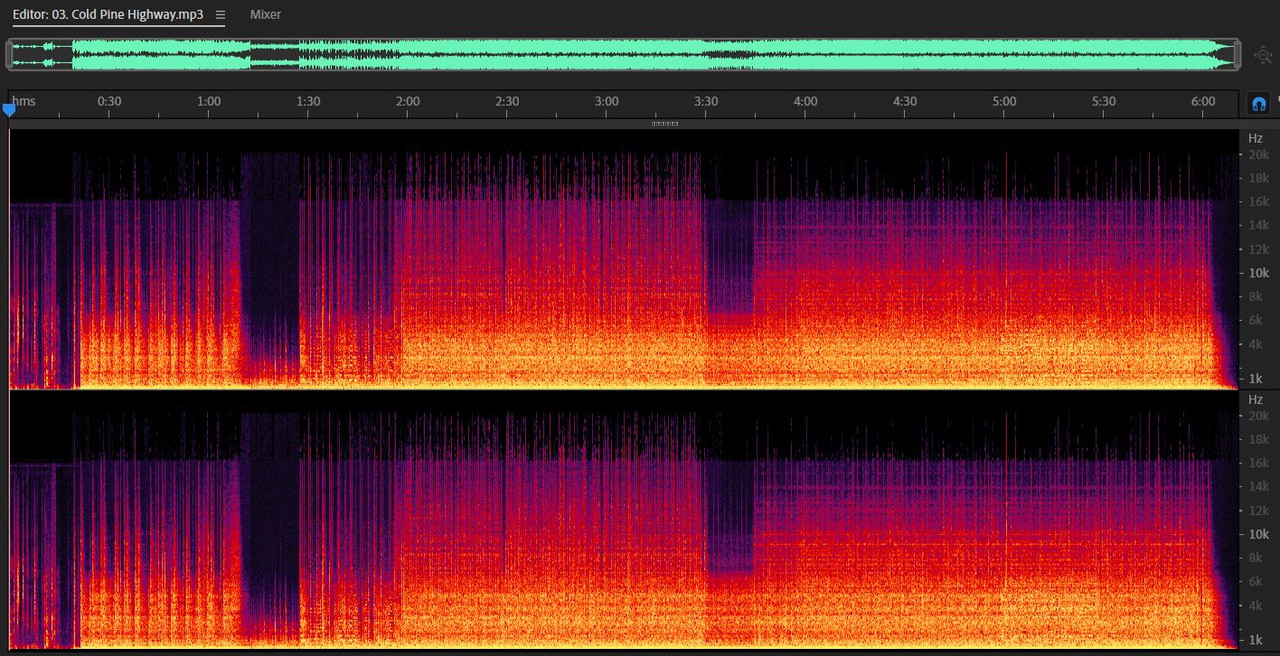Click the 0:30 mark on the time ruler
1280x656 pixels.
coord(109,102)
